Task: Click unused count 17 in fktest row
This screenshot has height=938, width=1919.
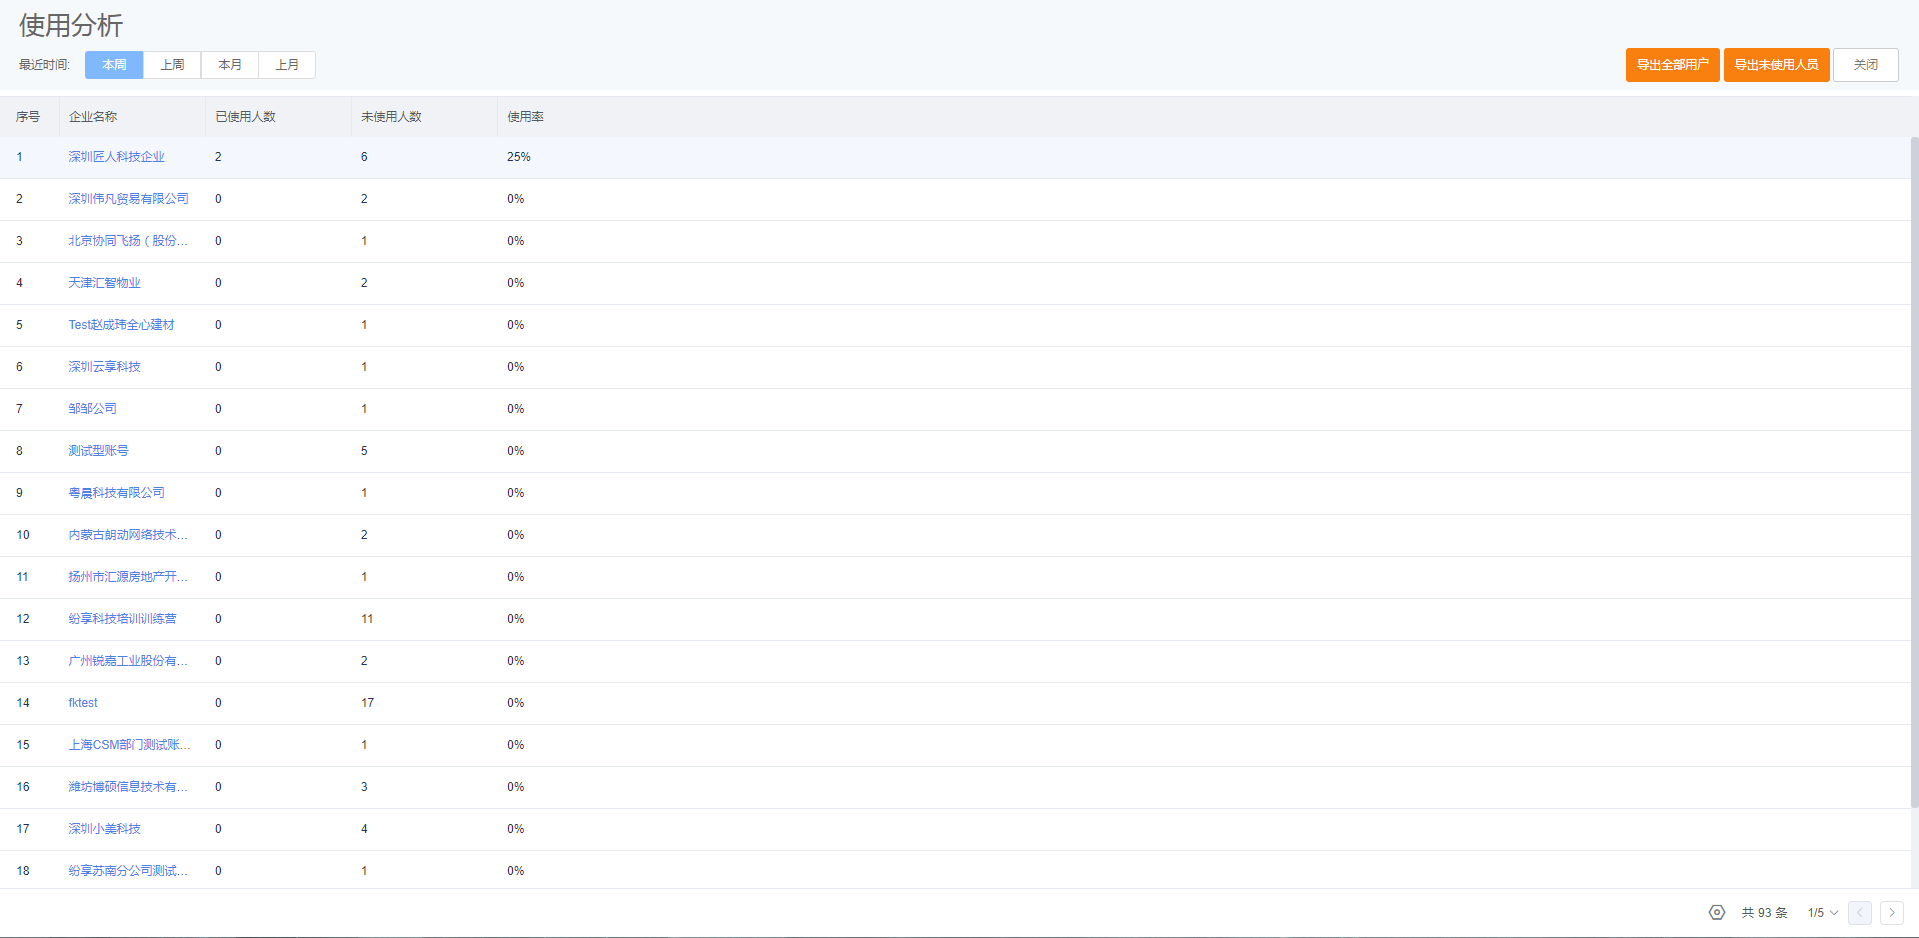Action: click(x=367, y=703)
